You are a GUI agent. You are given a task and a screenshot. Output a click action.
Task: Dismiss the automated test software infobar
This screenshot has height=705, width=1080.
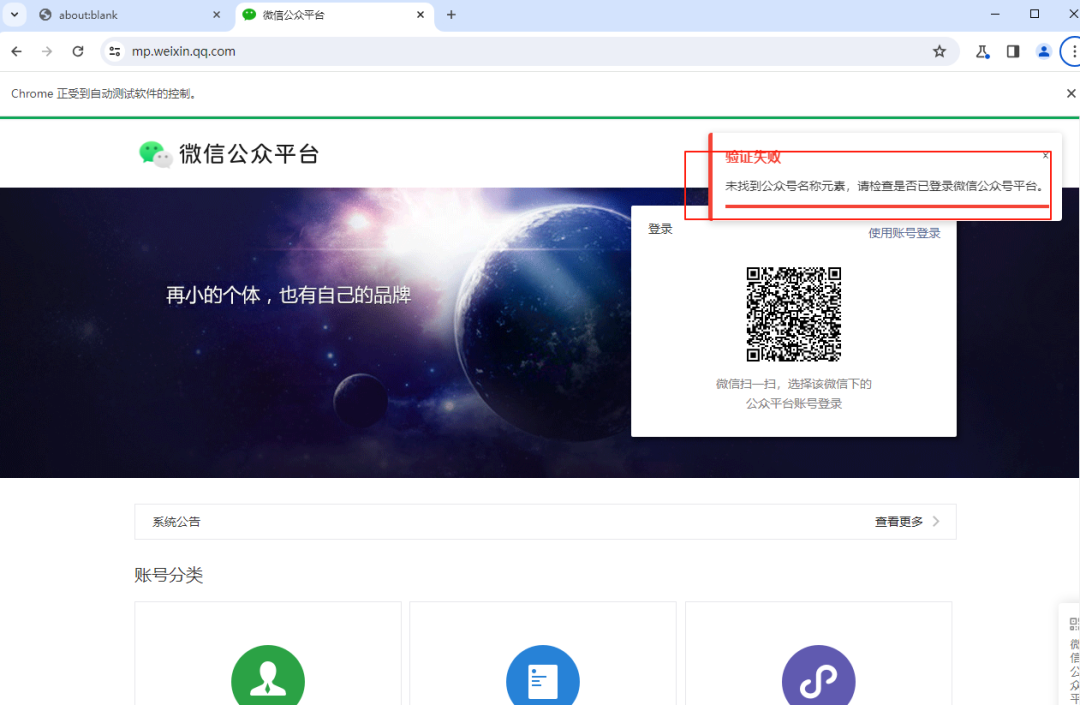(x=1071, y=93)
